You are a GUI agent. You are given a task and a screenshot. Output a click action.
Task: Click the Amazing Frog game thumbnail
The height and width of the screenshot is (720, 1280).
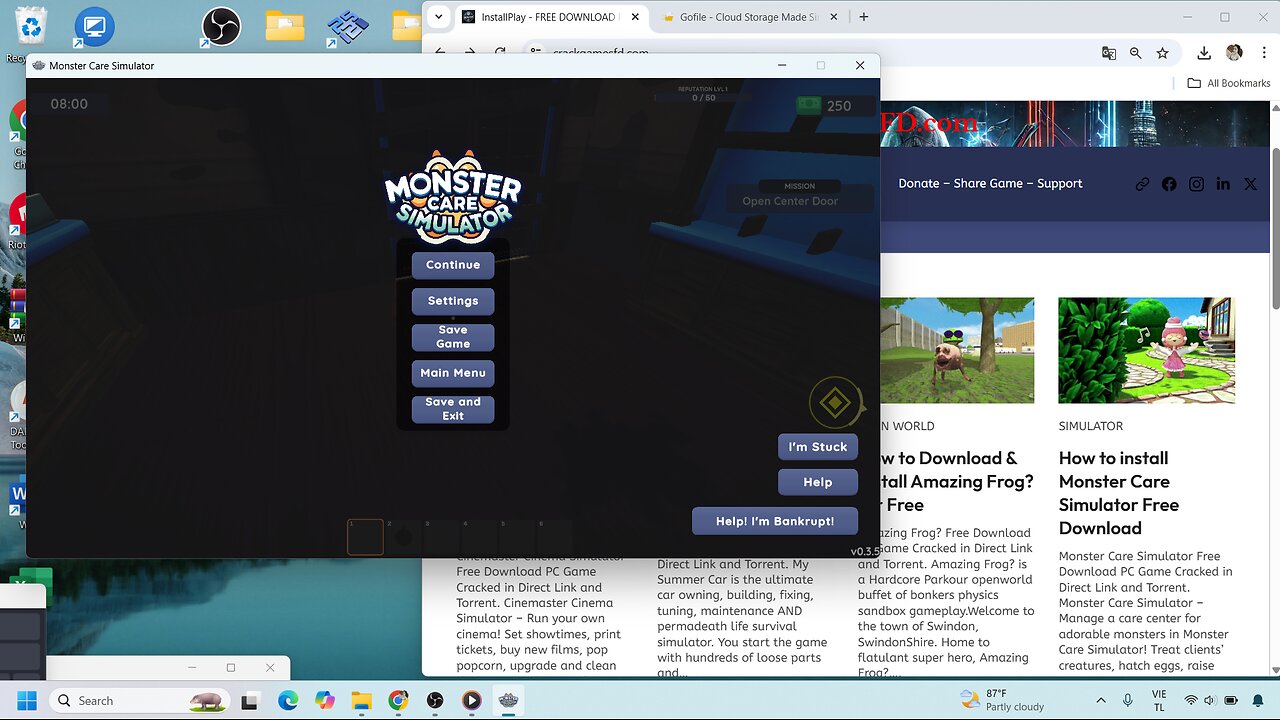[x=957, y=350]
